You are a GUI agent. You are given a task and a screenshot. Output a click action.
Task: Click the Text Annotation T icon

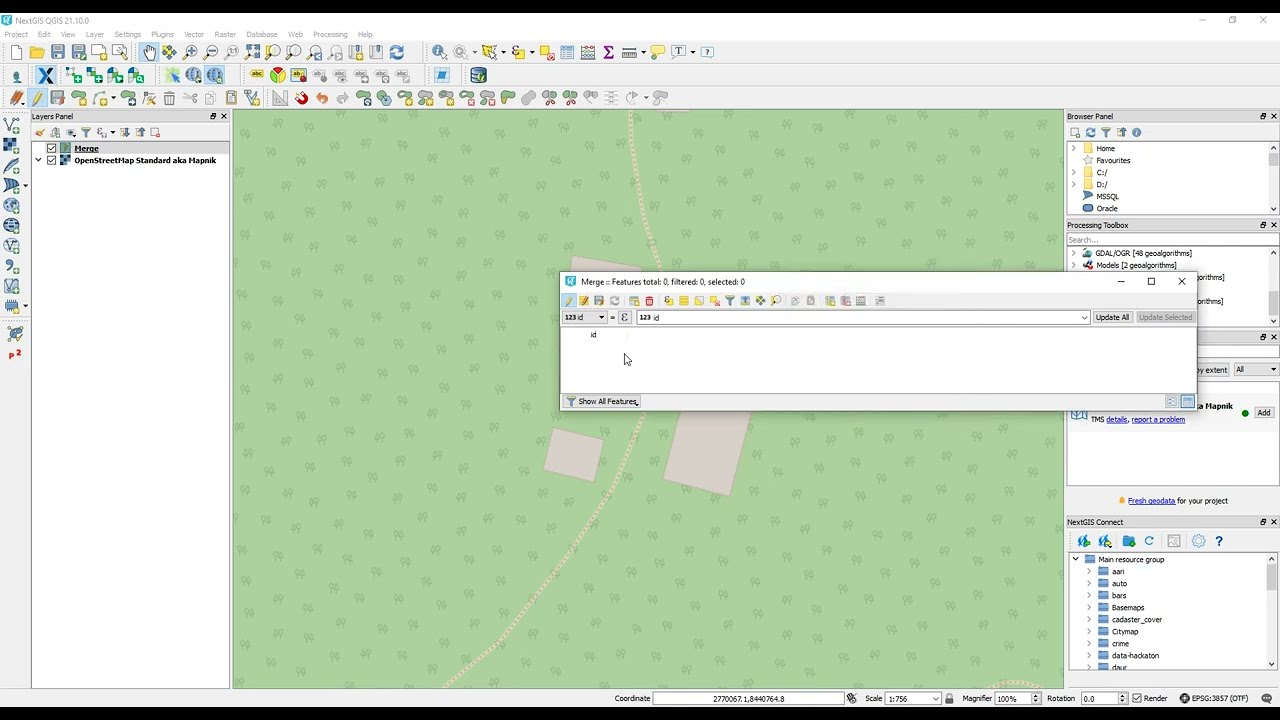[679, 52]
